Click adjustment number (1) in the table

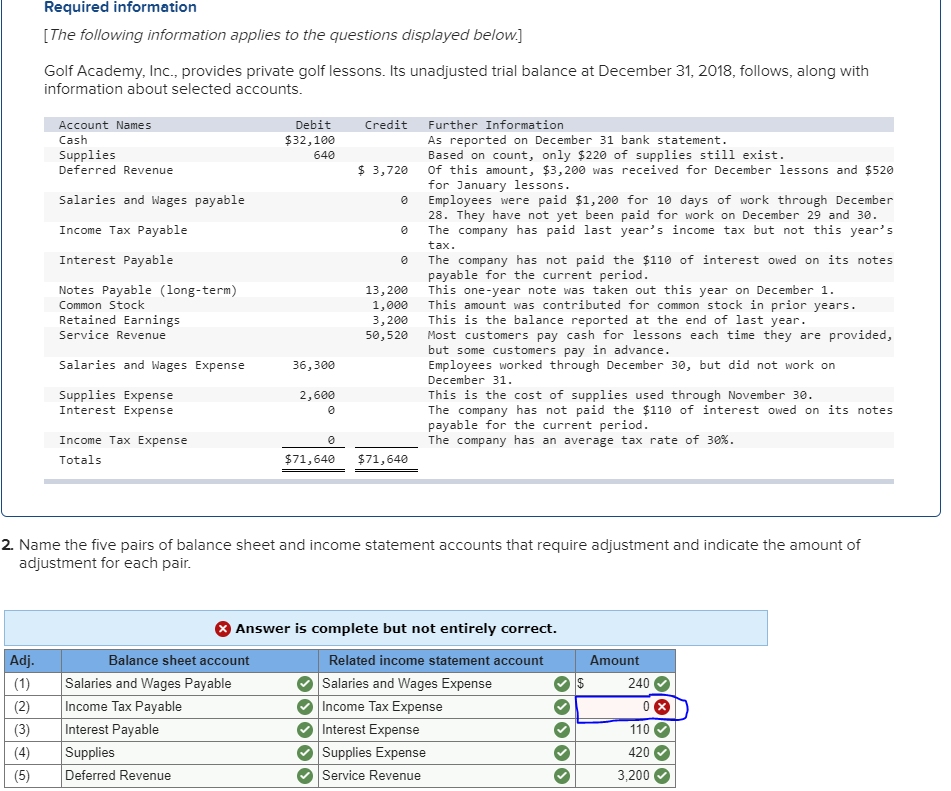(x=22, y=684)
